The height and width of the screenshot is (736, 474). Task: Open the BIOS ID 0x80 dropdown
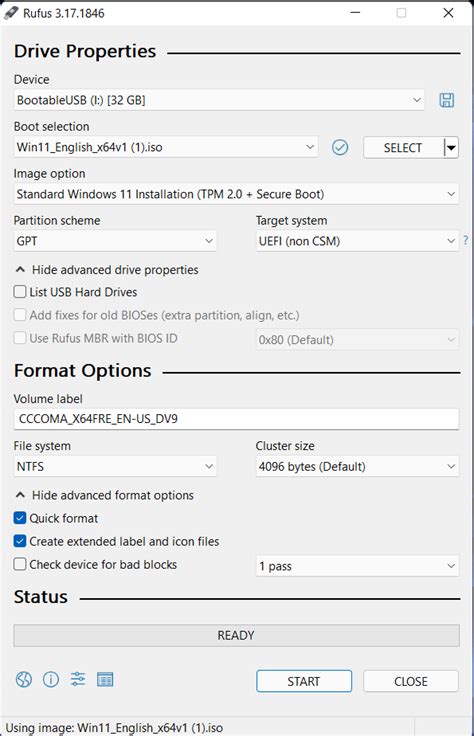[357, 339]
